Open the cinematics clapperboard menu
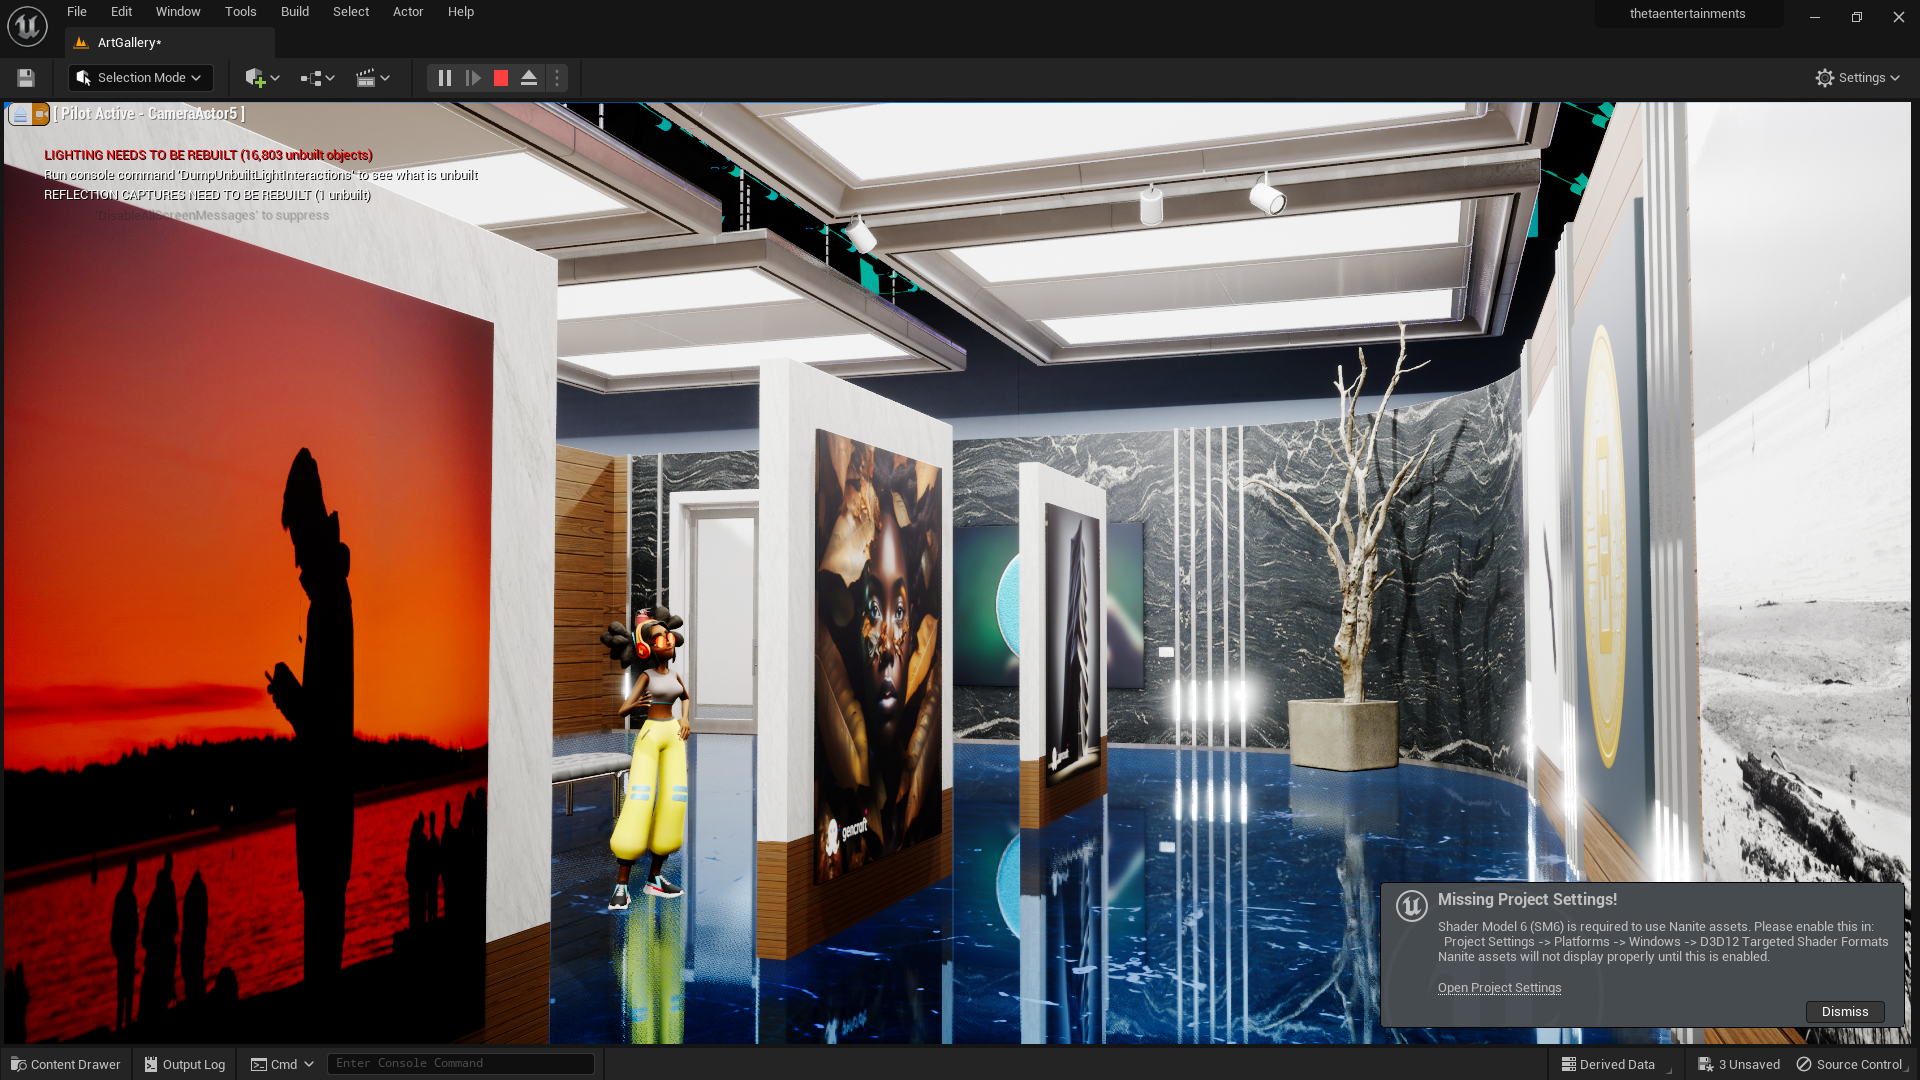 [x=372, y=78]
